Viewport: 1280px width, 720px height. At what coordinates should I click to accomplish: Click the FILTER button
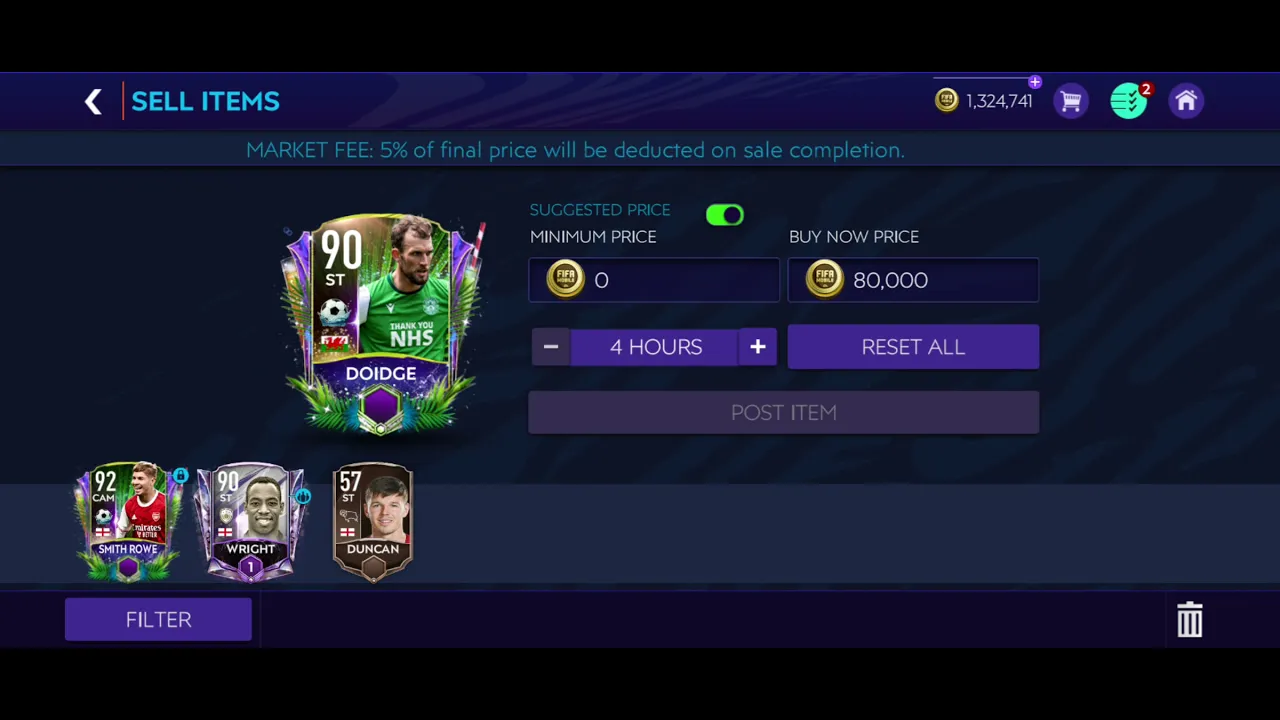(158, 620)
